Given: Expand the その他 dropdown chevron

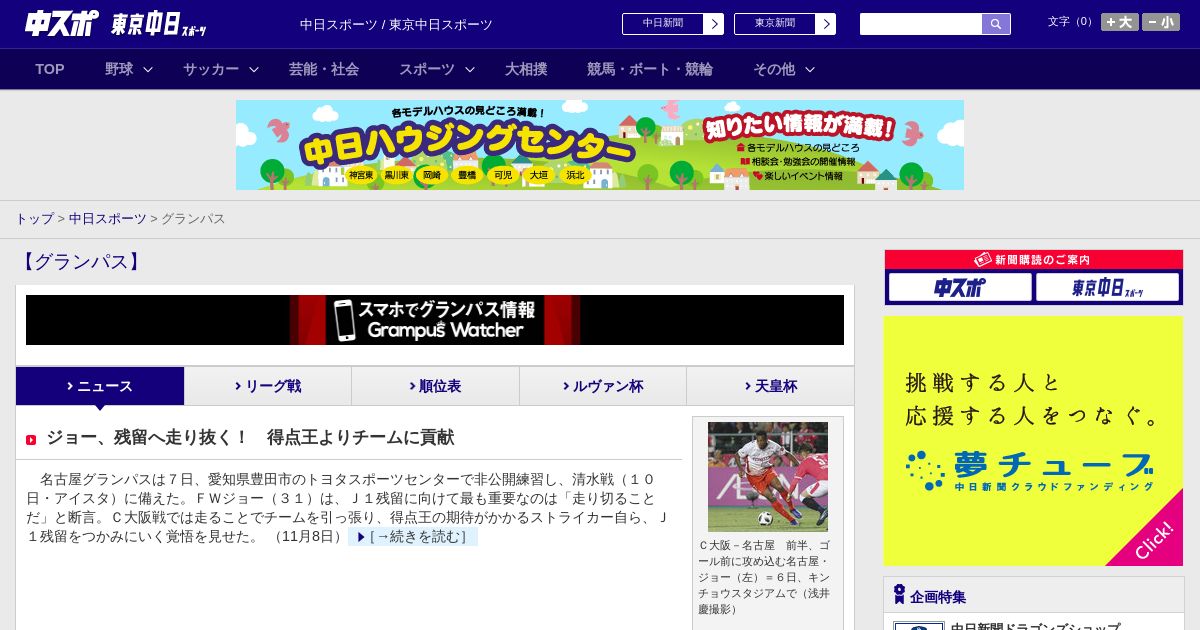Looking at the screenshot, I should click(810, 69).
